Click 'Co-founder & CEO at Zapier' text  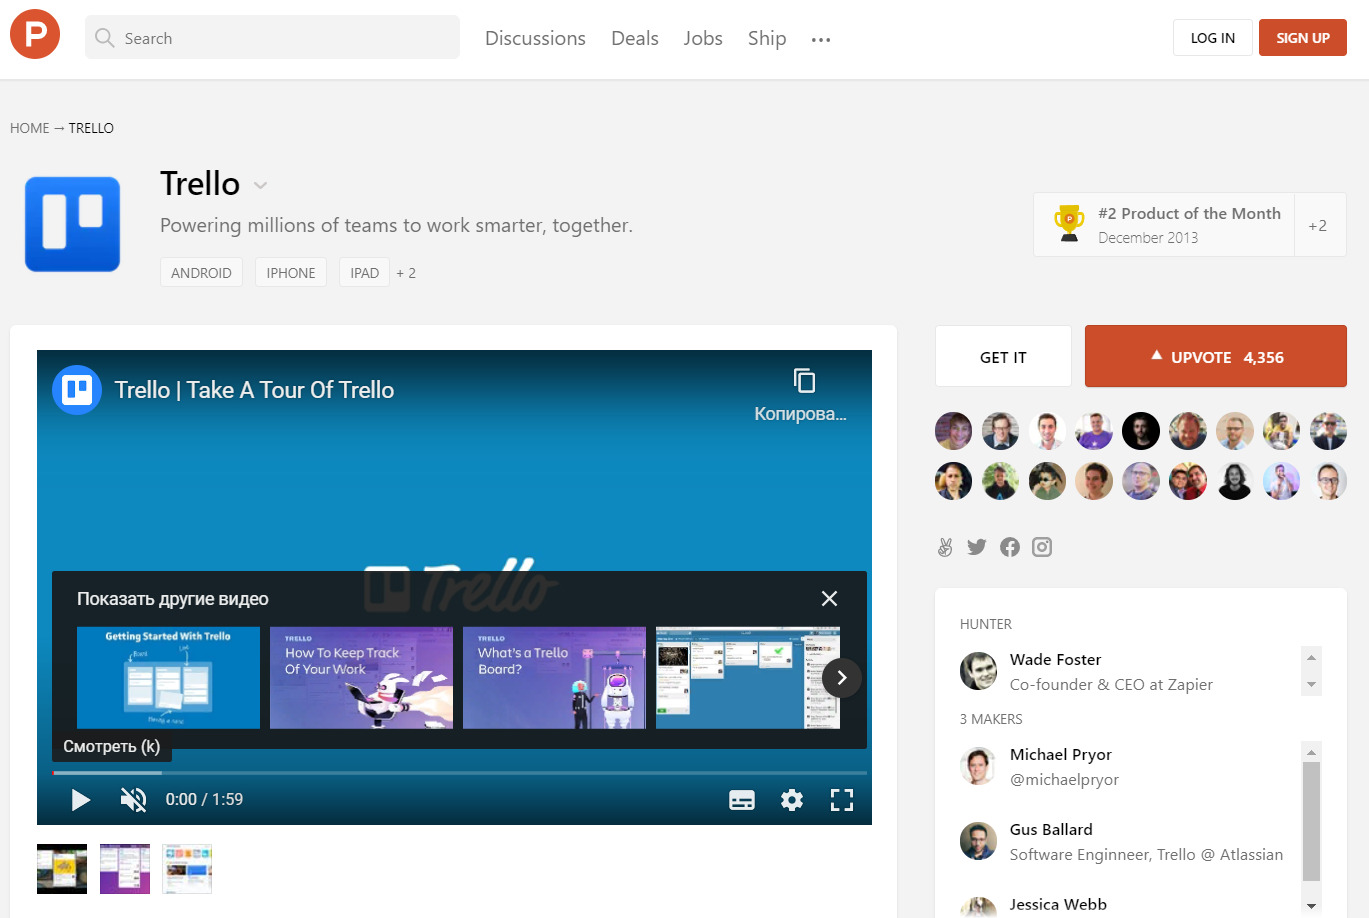point(1111,684)
